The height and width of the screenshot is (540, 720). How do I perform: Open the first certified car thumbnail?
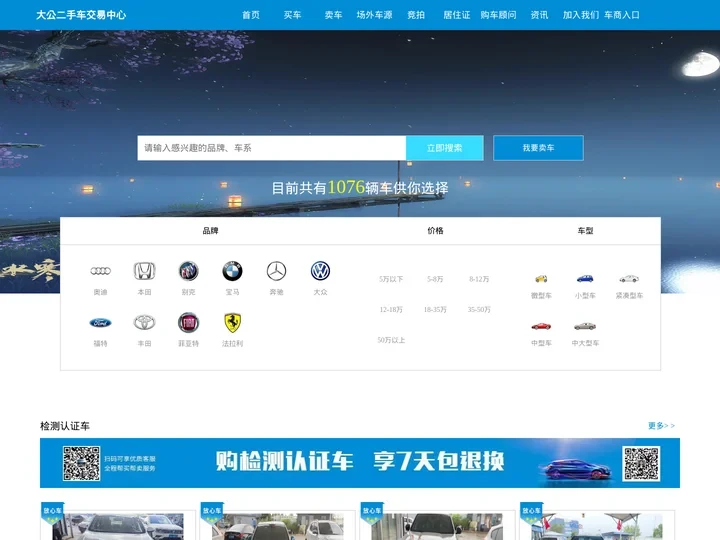pos(118,525)
